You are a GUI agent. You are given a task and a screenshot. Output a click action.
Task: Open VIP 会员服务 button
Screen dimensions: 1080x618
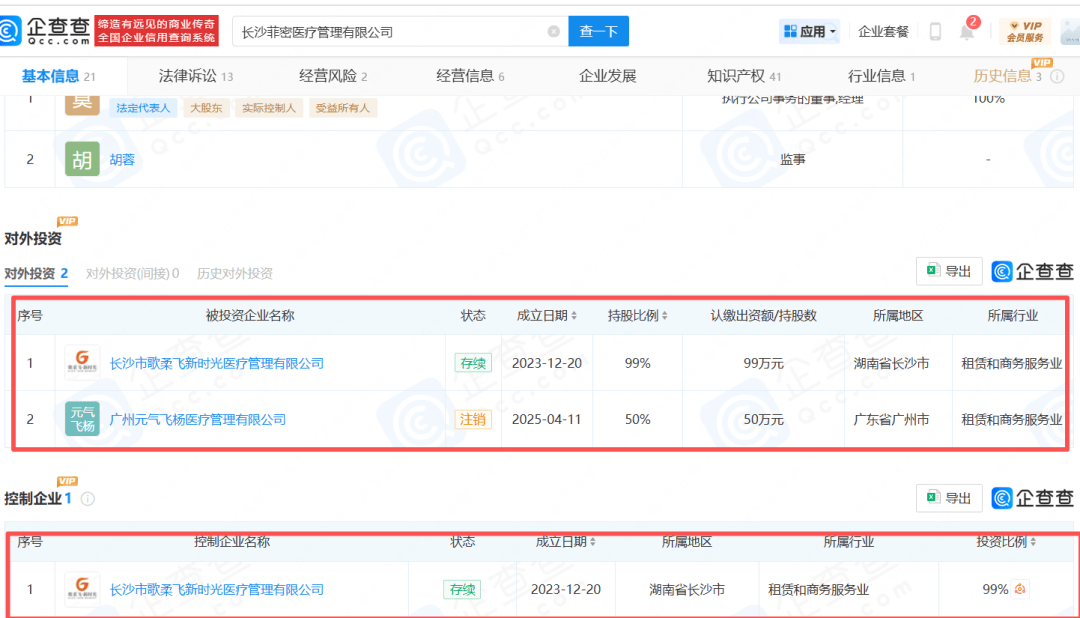(1025, 32)
